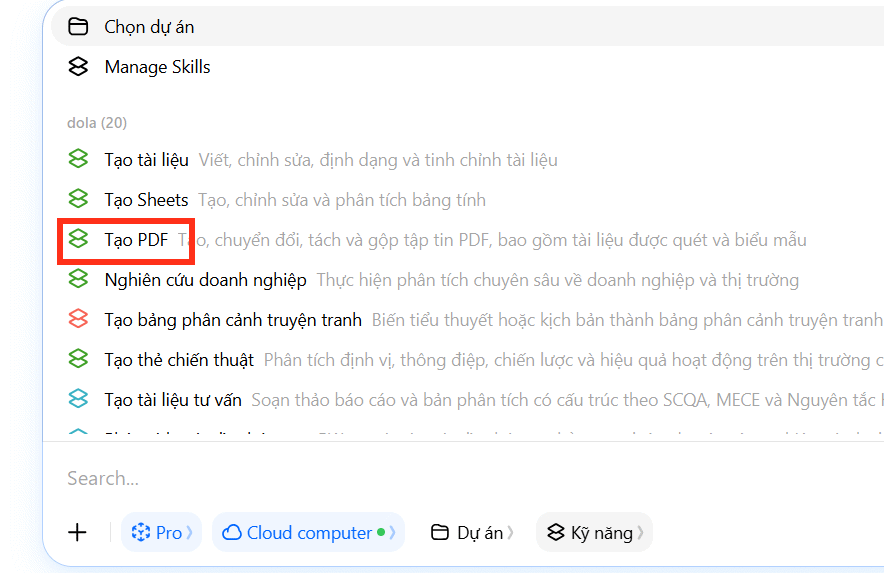Choose Tạo bảng phân cảnh truyện tranh skill
This screenshot has width=884, height=573.
click(x=468, y=320)
